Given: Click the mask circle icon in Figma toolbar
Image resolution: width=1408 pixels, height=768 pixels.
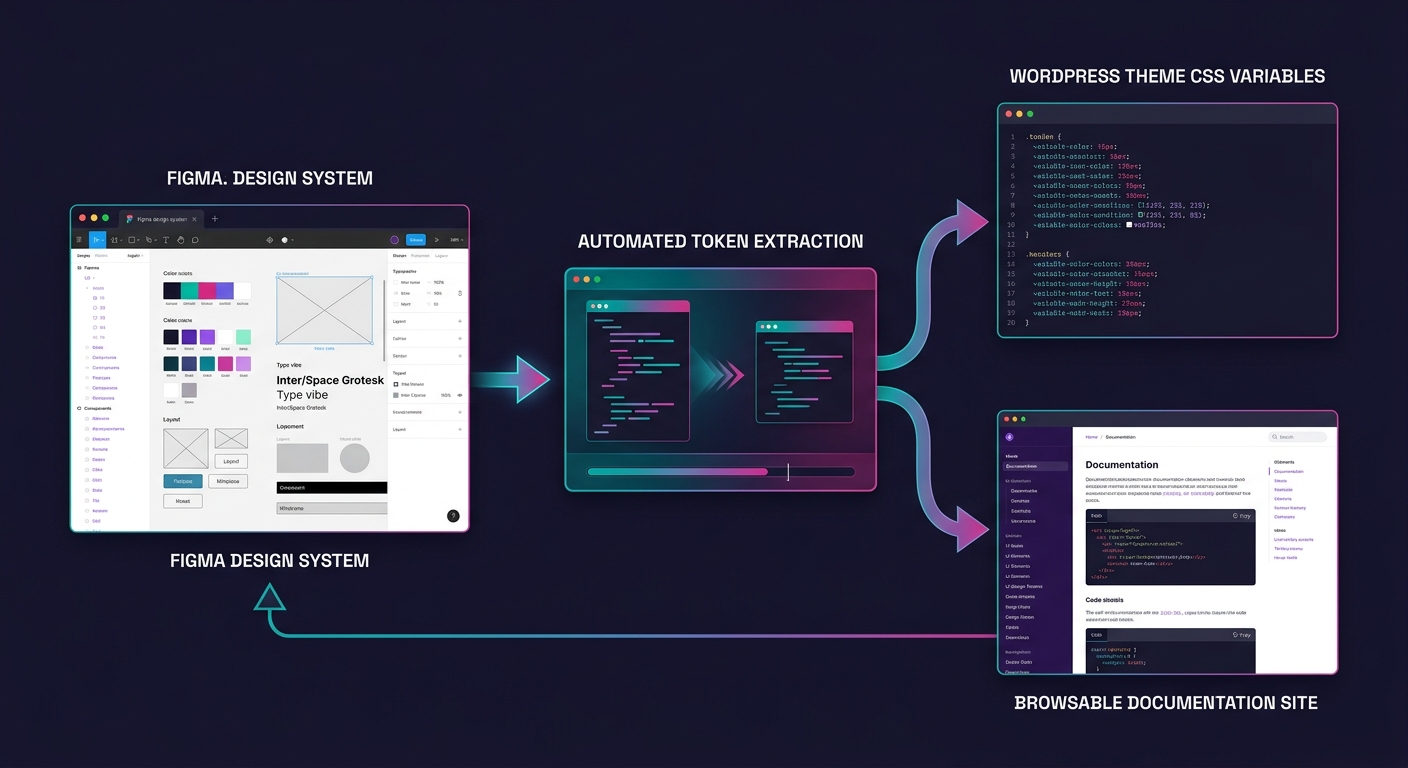Looking at the screenshot, I should pyautogui.click(x=285, y=240).
